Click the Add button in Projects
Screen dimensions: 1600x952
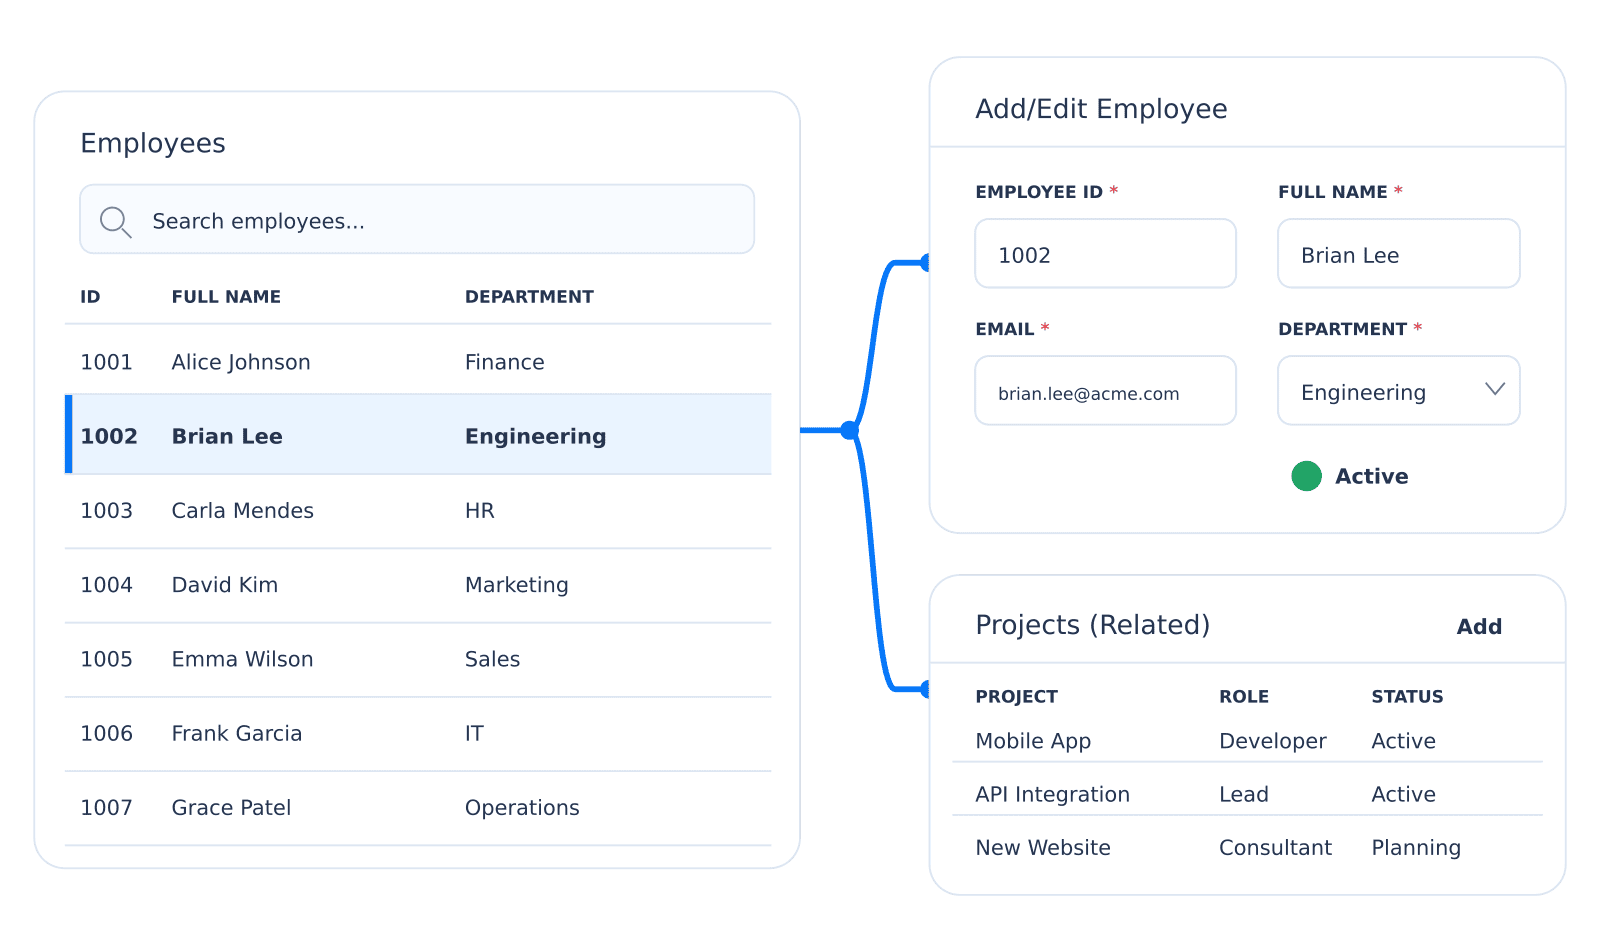click(1479, 627)
